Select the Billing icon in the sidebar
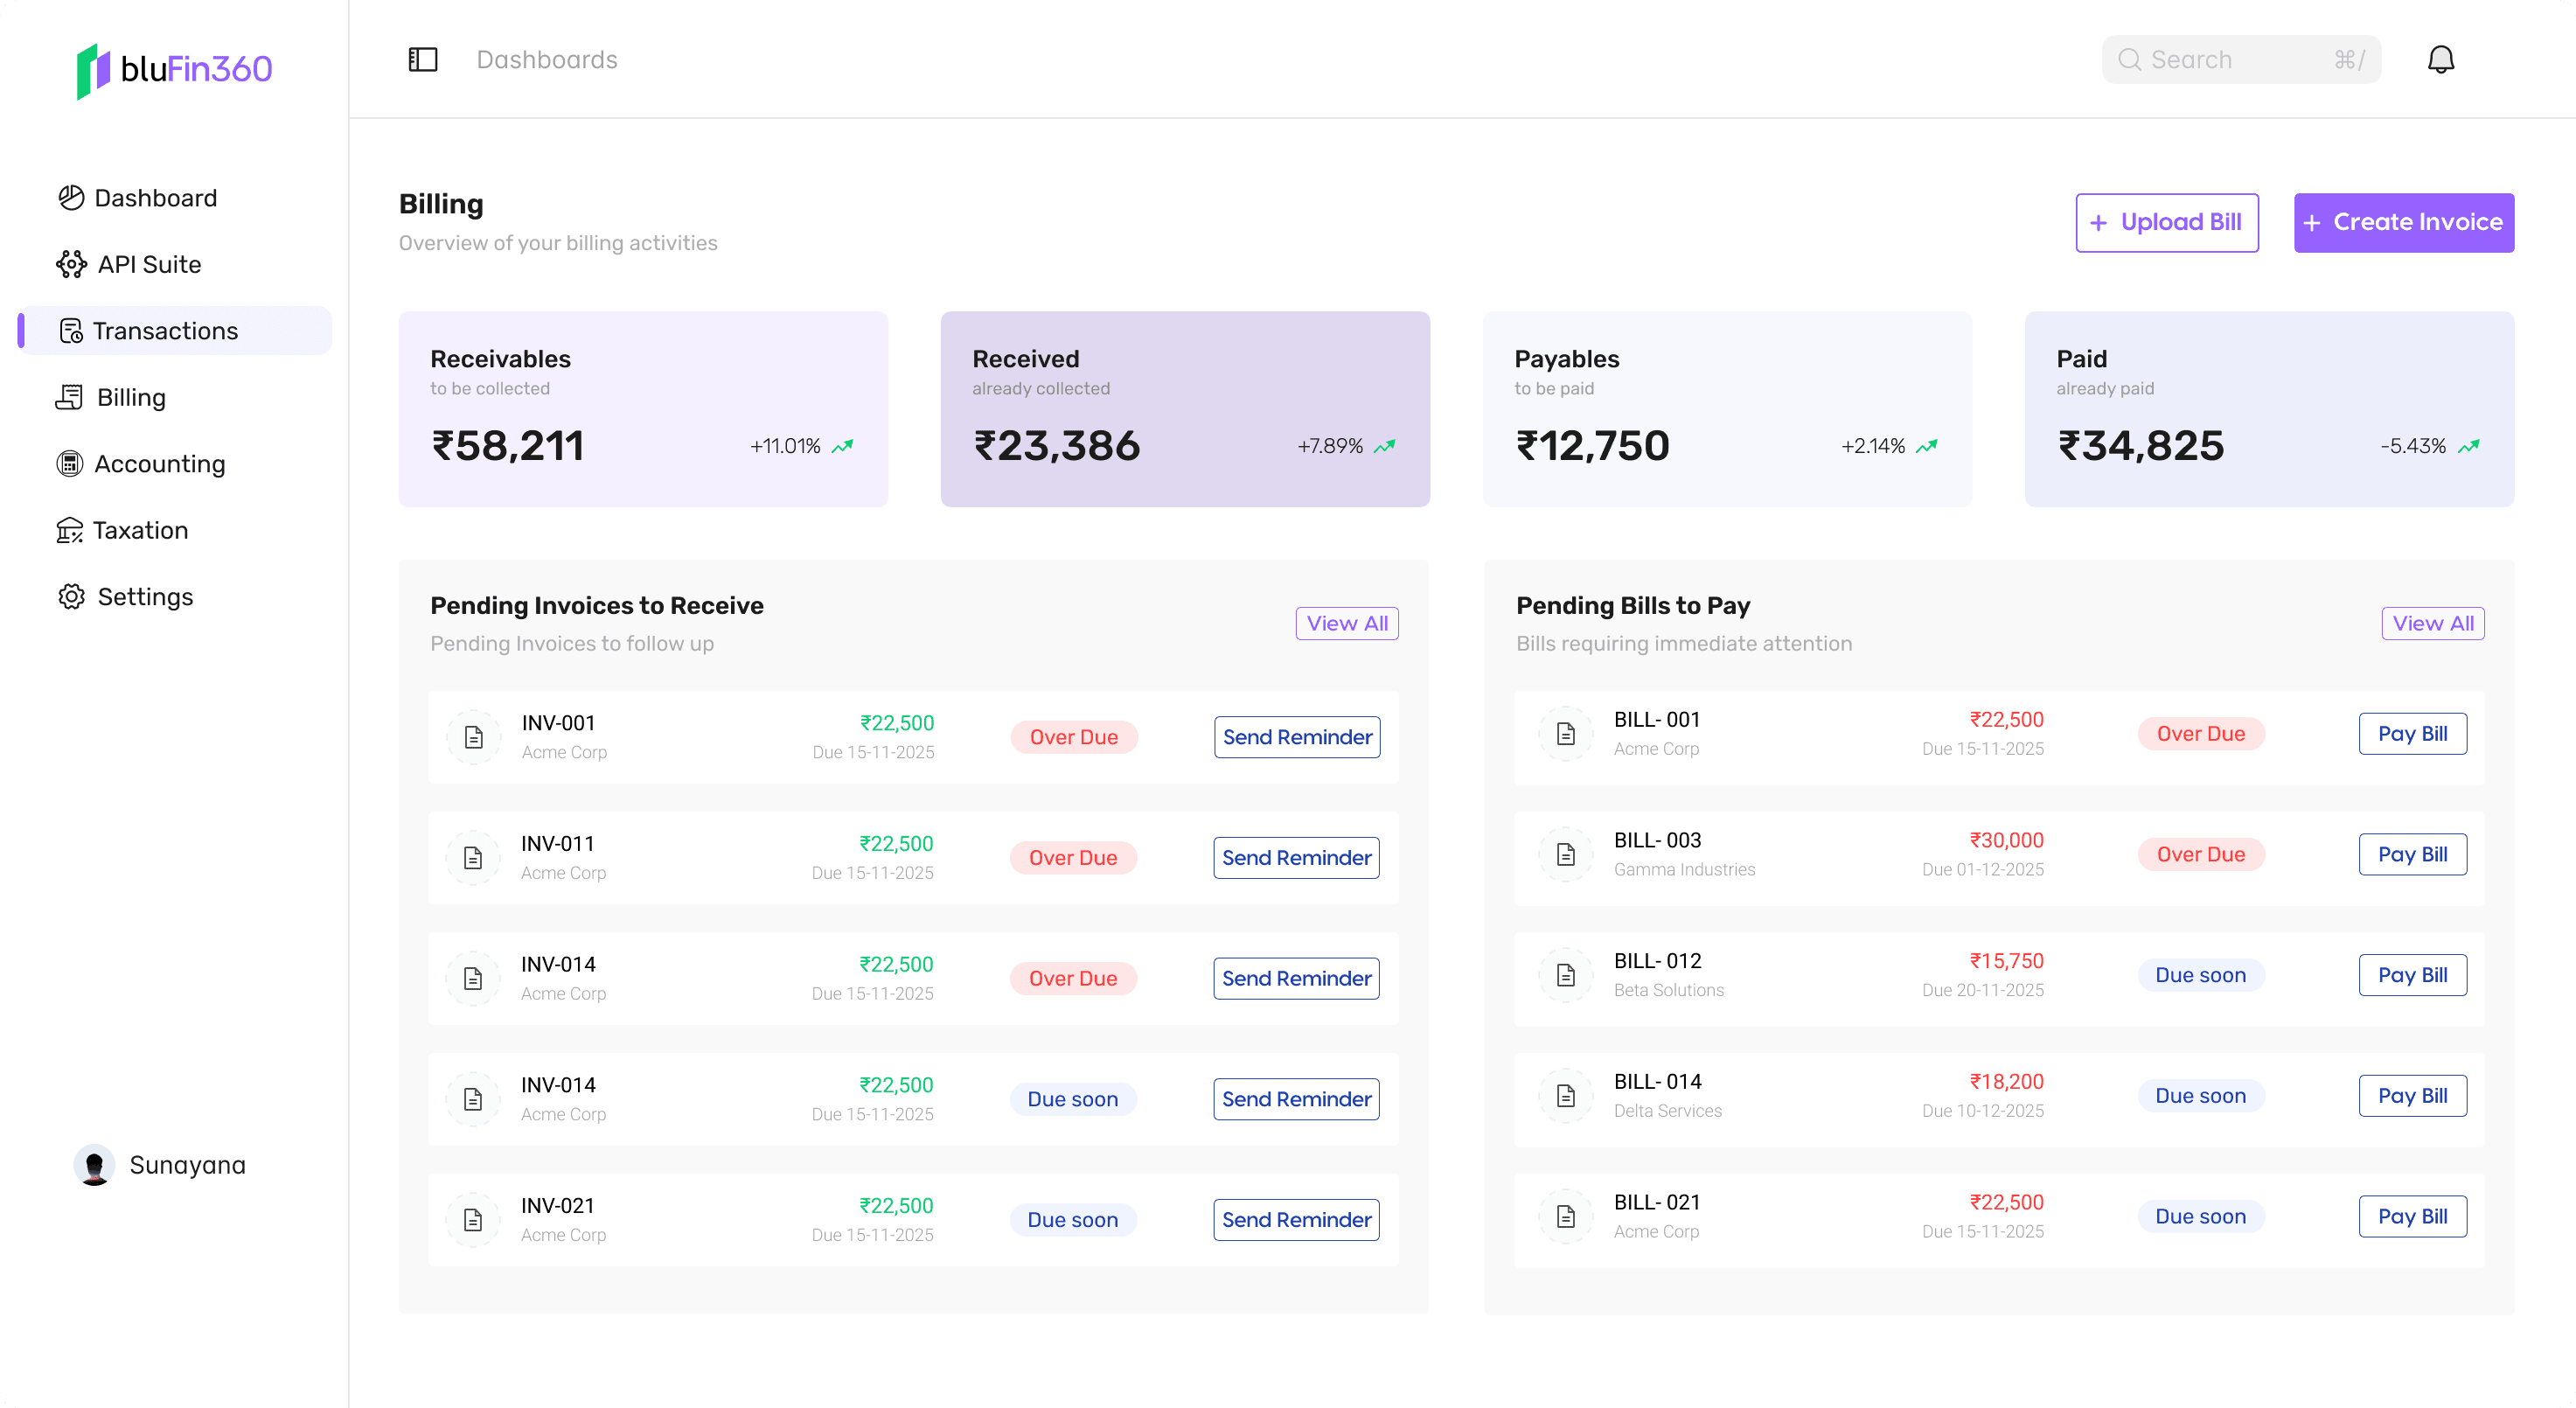 [69, 397]
